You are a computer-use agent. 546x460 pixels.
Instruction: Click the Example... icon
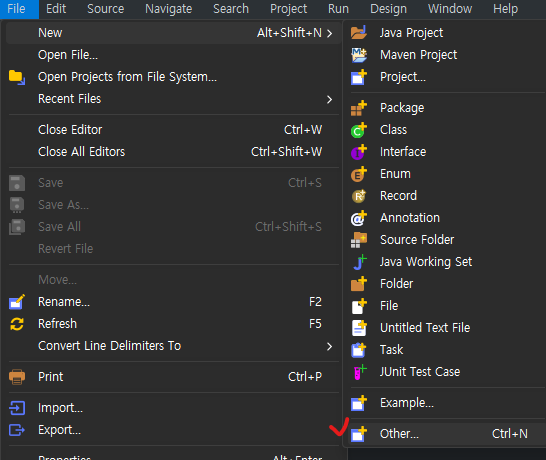pos(359,403)
